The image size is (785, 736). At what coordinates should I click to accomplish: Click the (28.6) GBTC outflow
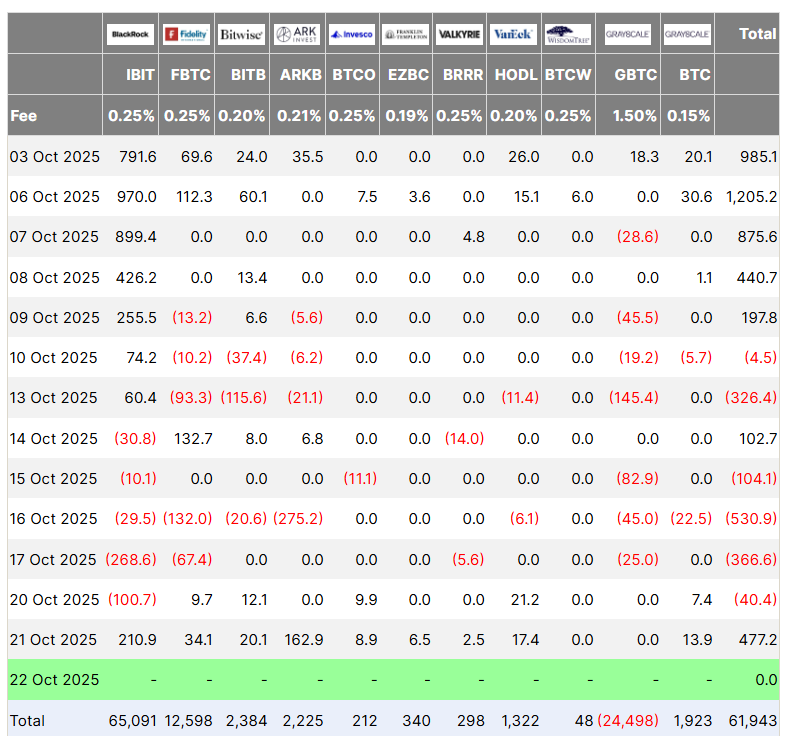(638, 236)
